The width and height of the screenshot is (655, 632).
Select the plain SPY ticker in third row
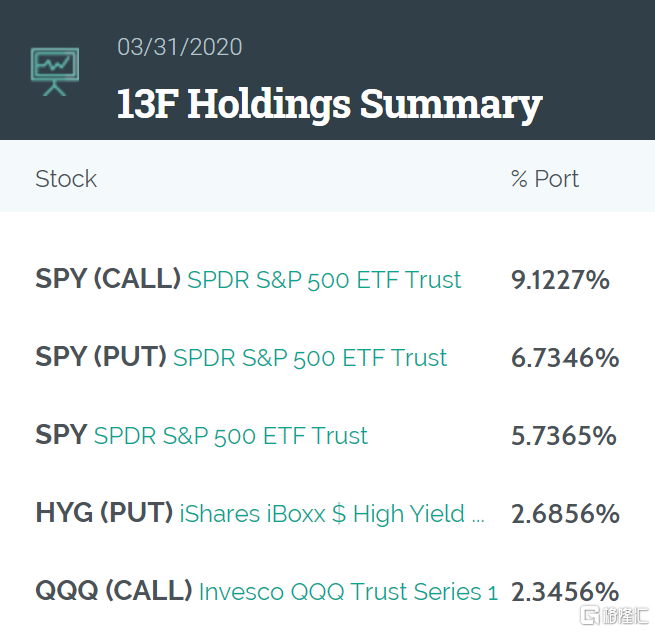[61, 435]
